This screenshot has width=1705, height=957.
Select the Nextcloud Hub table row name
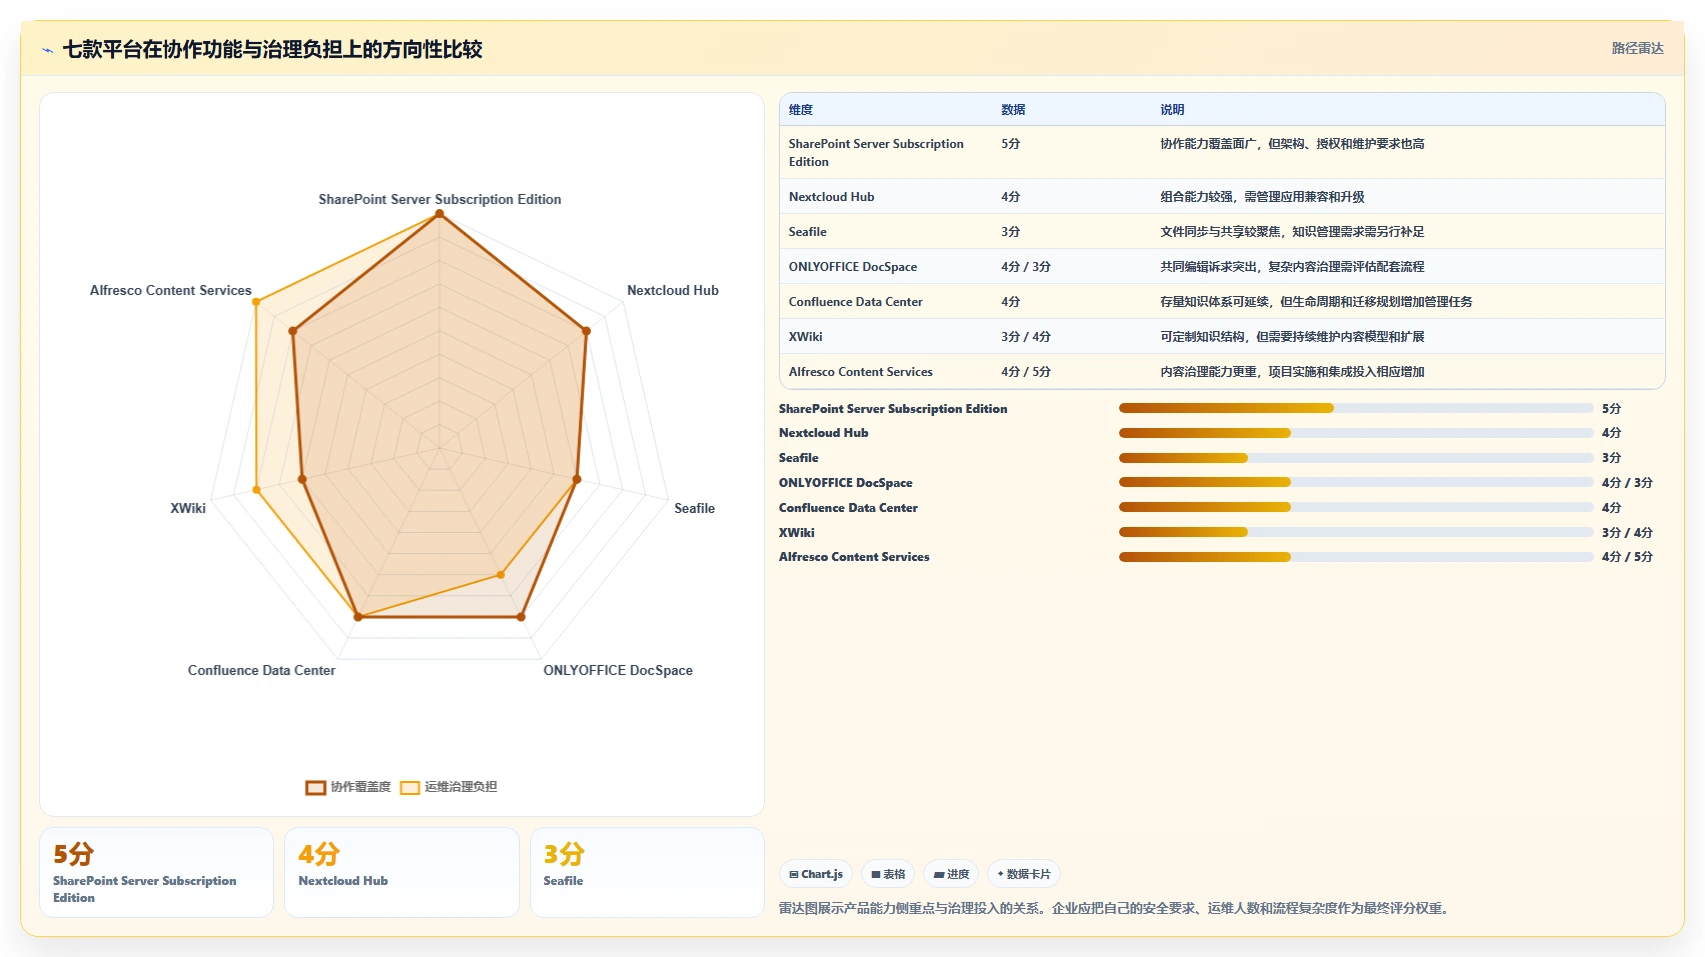tap(832, 197)
